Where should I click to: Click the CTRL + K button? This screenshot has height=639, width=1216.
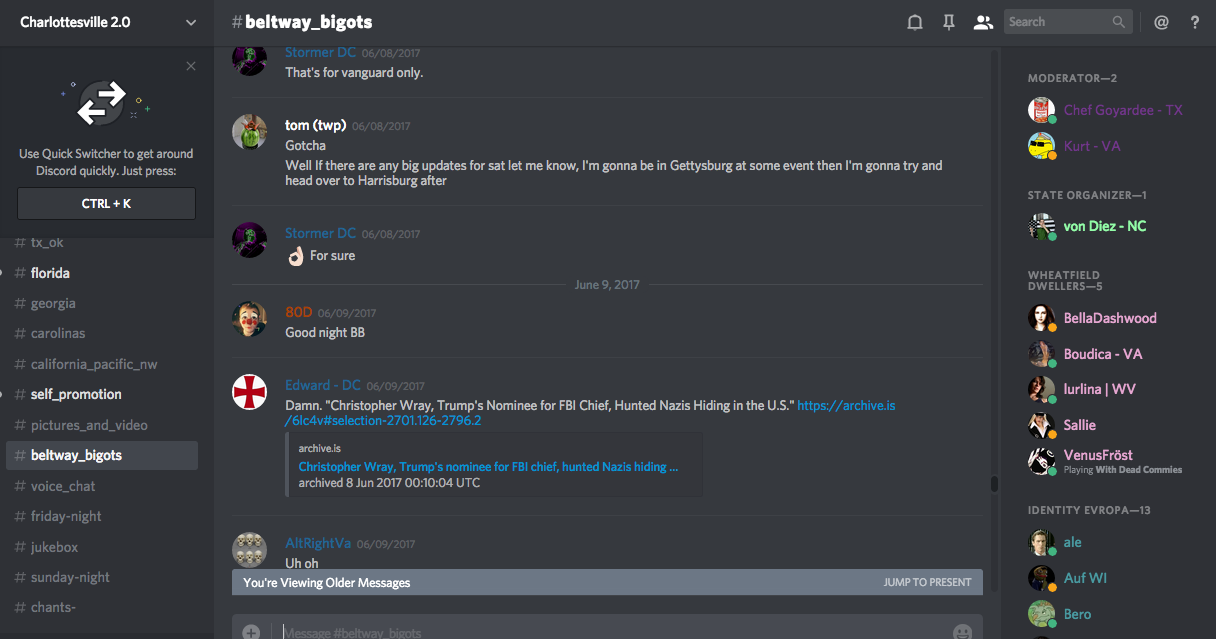[106, 203]
